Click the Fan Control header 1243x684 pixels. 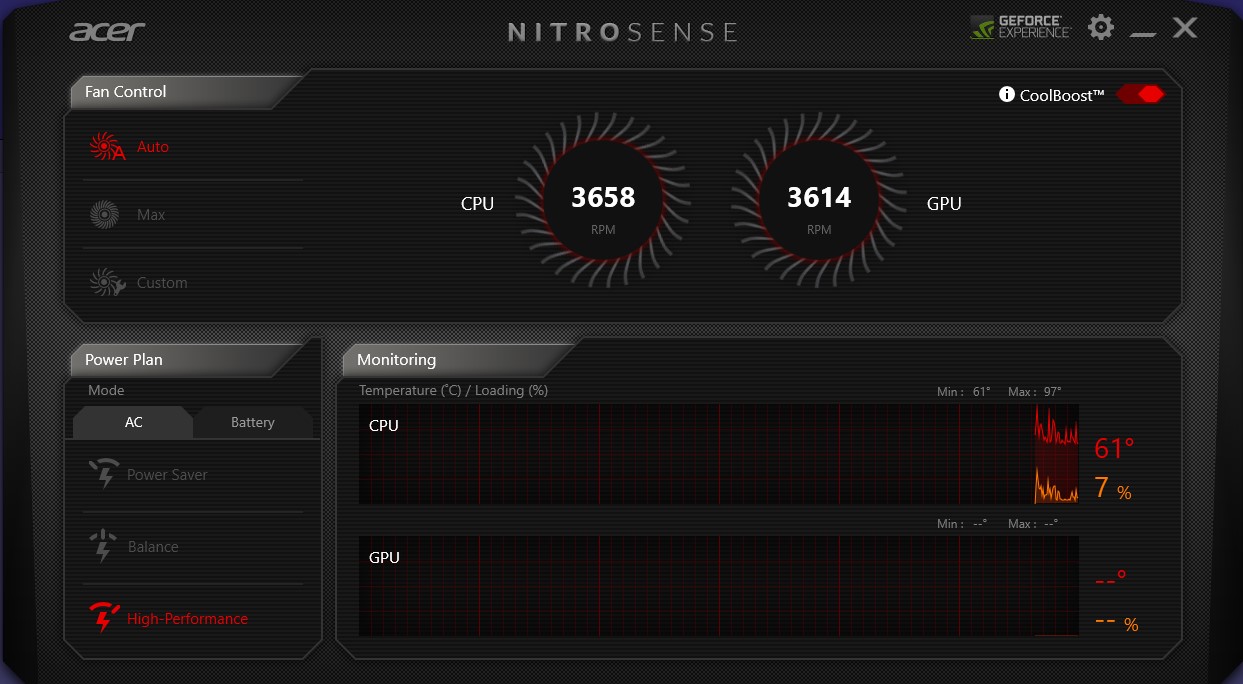coord(125,91)
